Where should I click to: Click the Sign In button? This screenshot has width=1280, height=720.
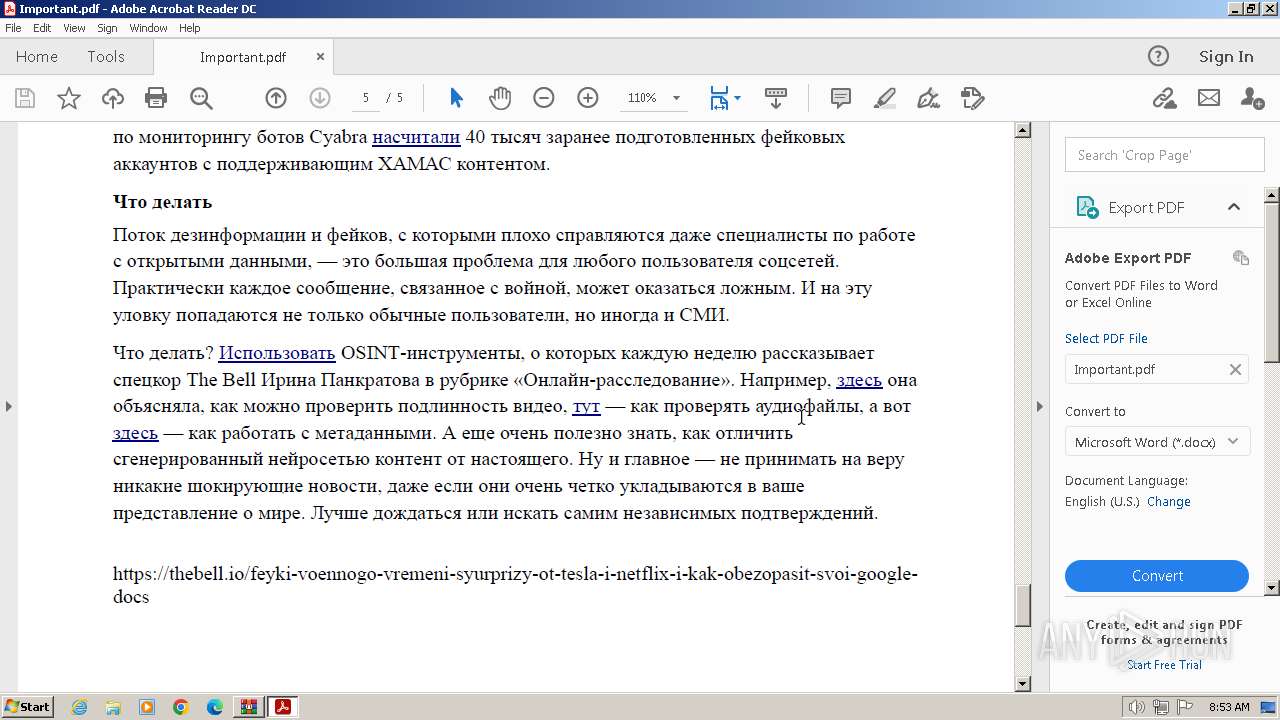pos(1226,57)
